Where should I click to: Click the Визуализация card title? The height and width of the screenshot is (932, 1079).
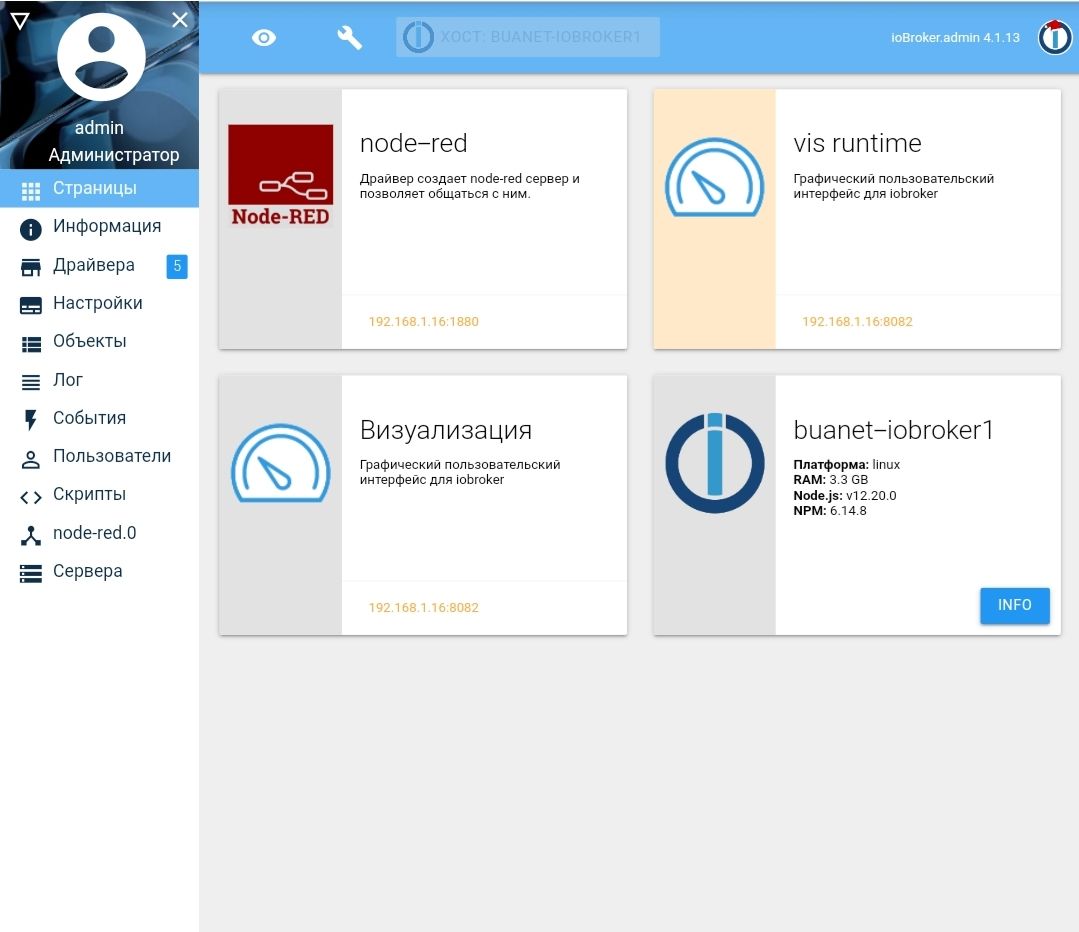pyautogui.click(x=446, y=430)
